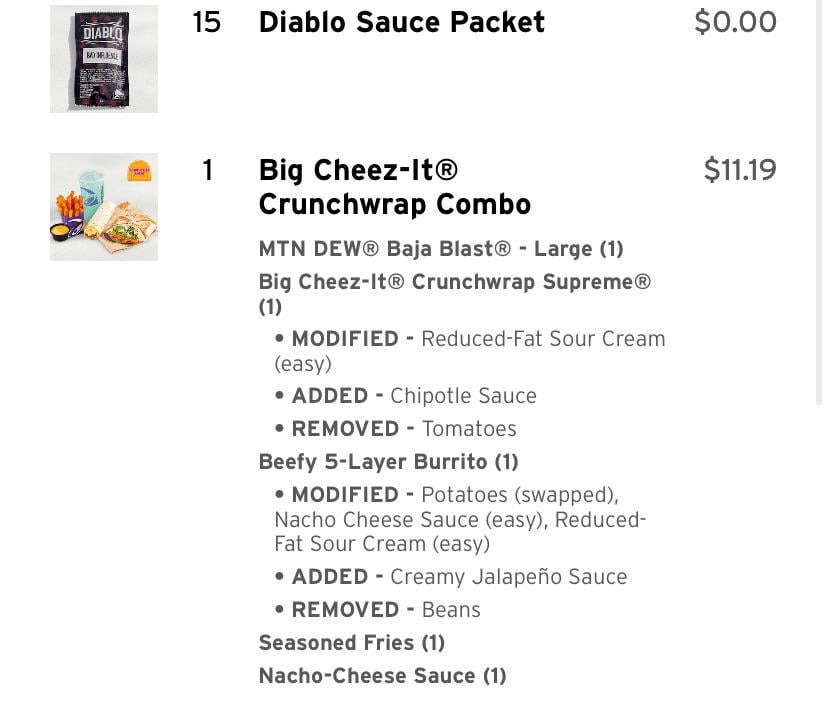Click the quantity 1 beside the combo

tap(207, 170)
